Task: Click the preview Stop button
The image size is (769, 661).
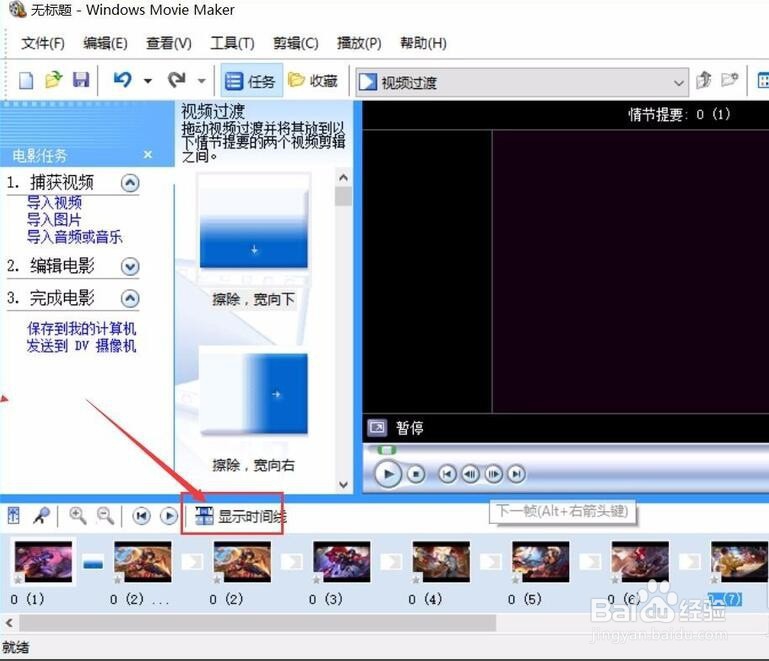Action: (x=416, y=474)
